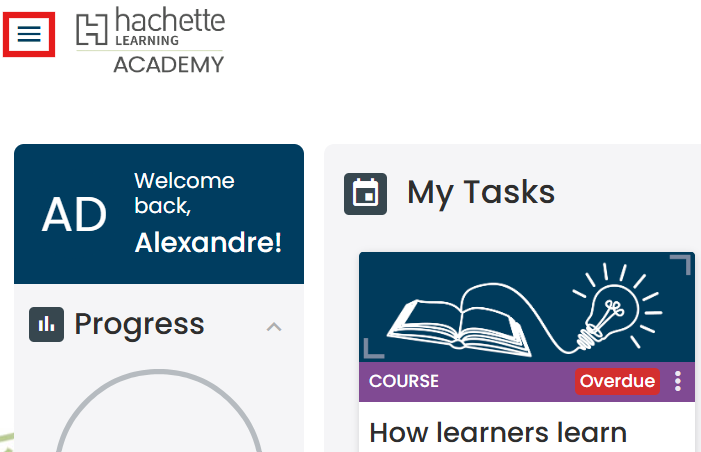Click the top-right corner bracket on banner
This screenshot has height=452, width=701.
(680, 265)
